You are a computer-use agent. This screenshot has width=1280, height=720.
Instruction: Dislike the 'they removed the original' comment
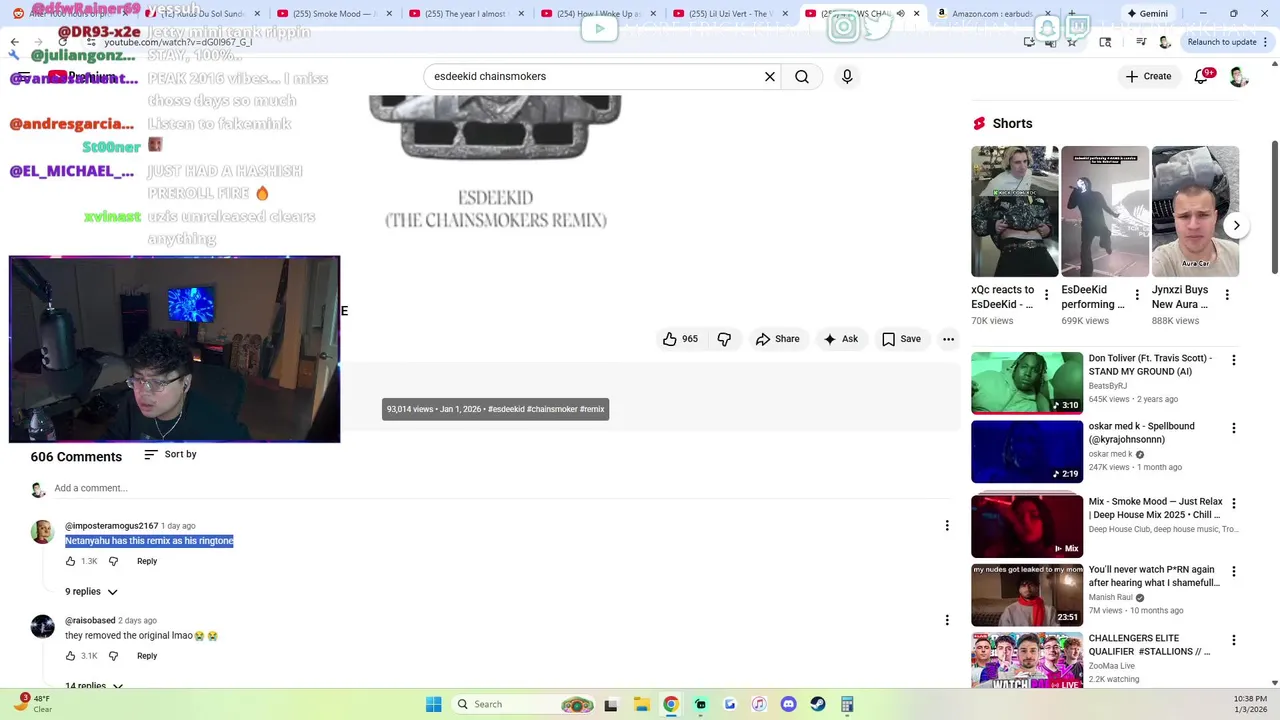click(113, 656)
